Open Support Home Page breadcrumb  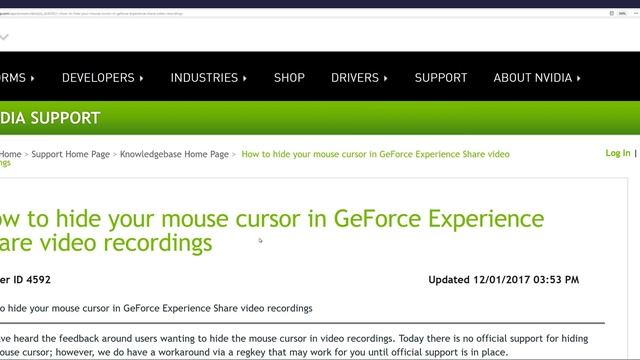coord(71,154)
